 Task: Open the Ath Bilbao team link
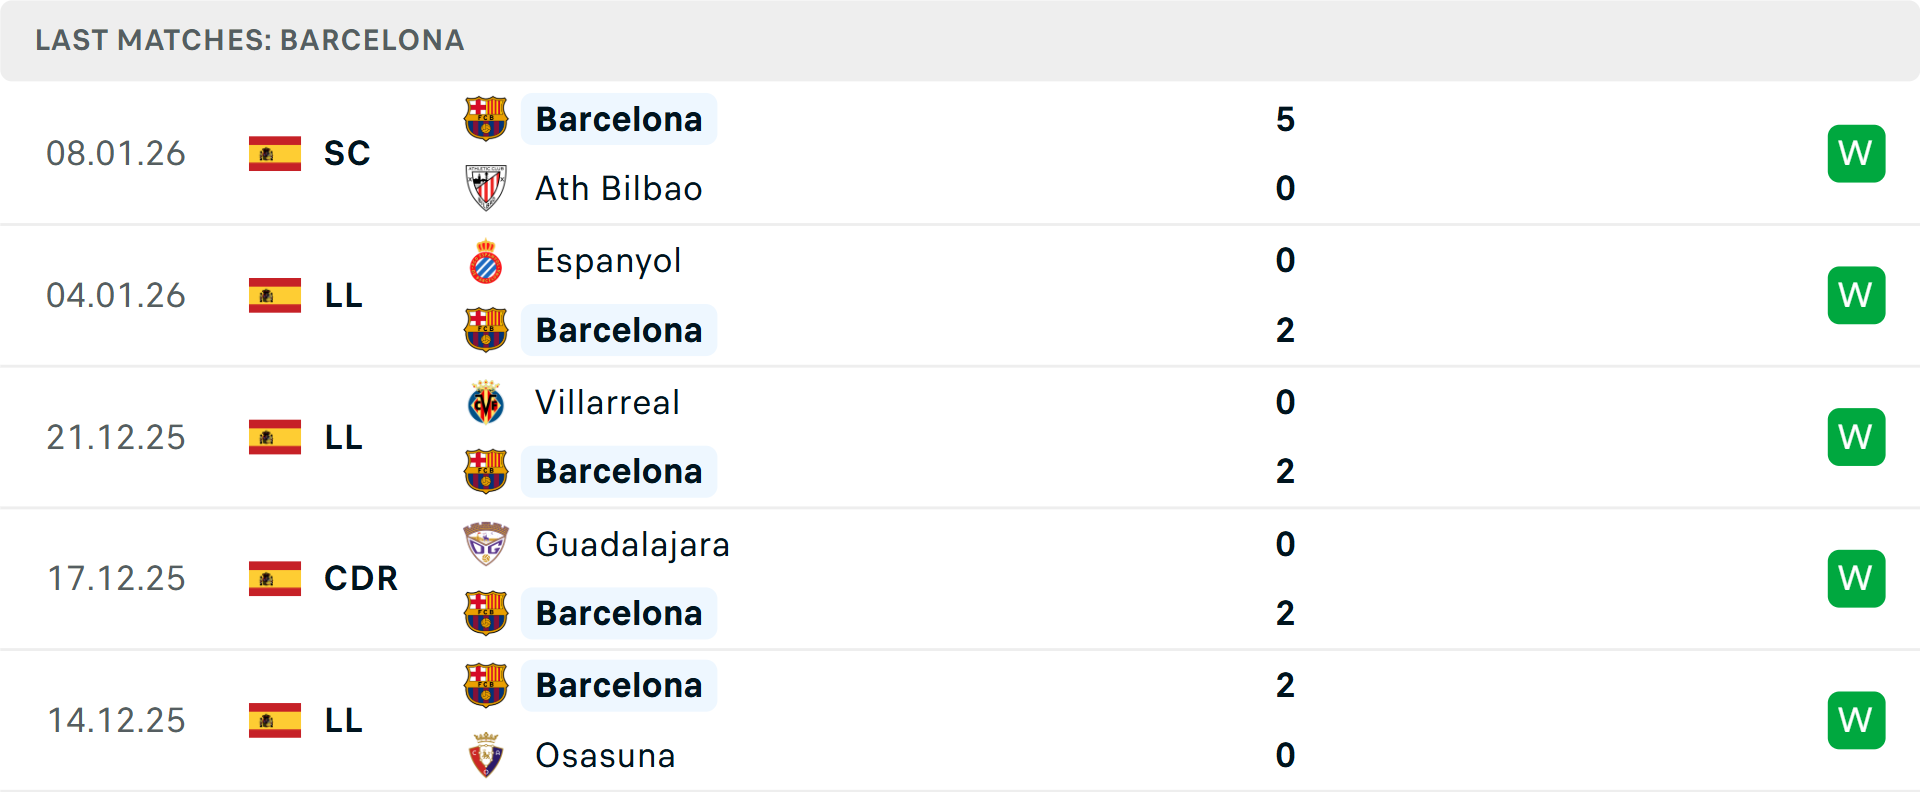(618, 188)
